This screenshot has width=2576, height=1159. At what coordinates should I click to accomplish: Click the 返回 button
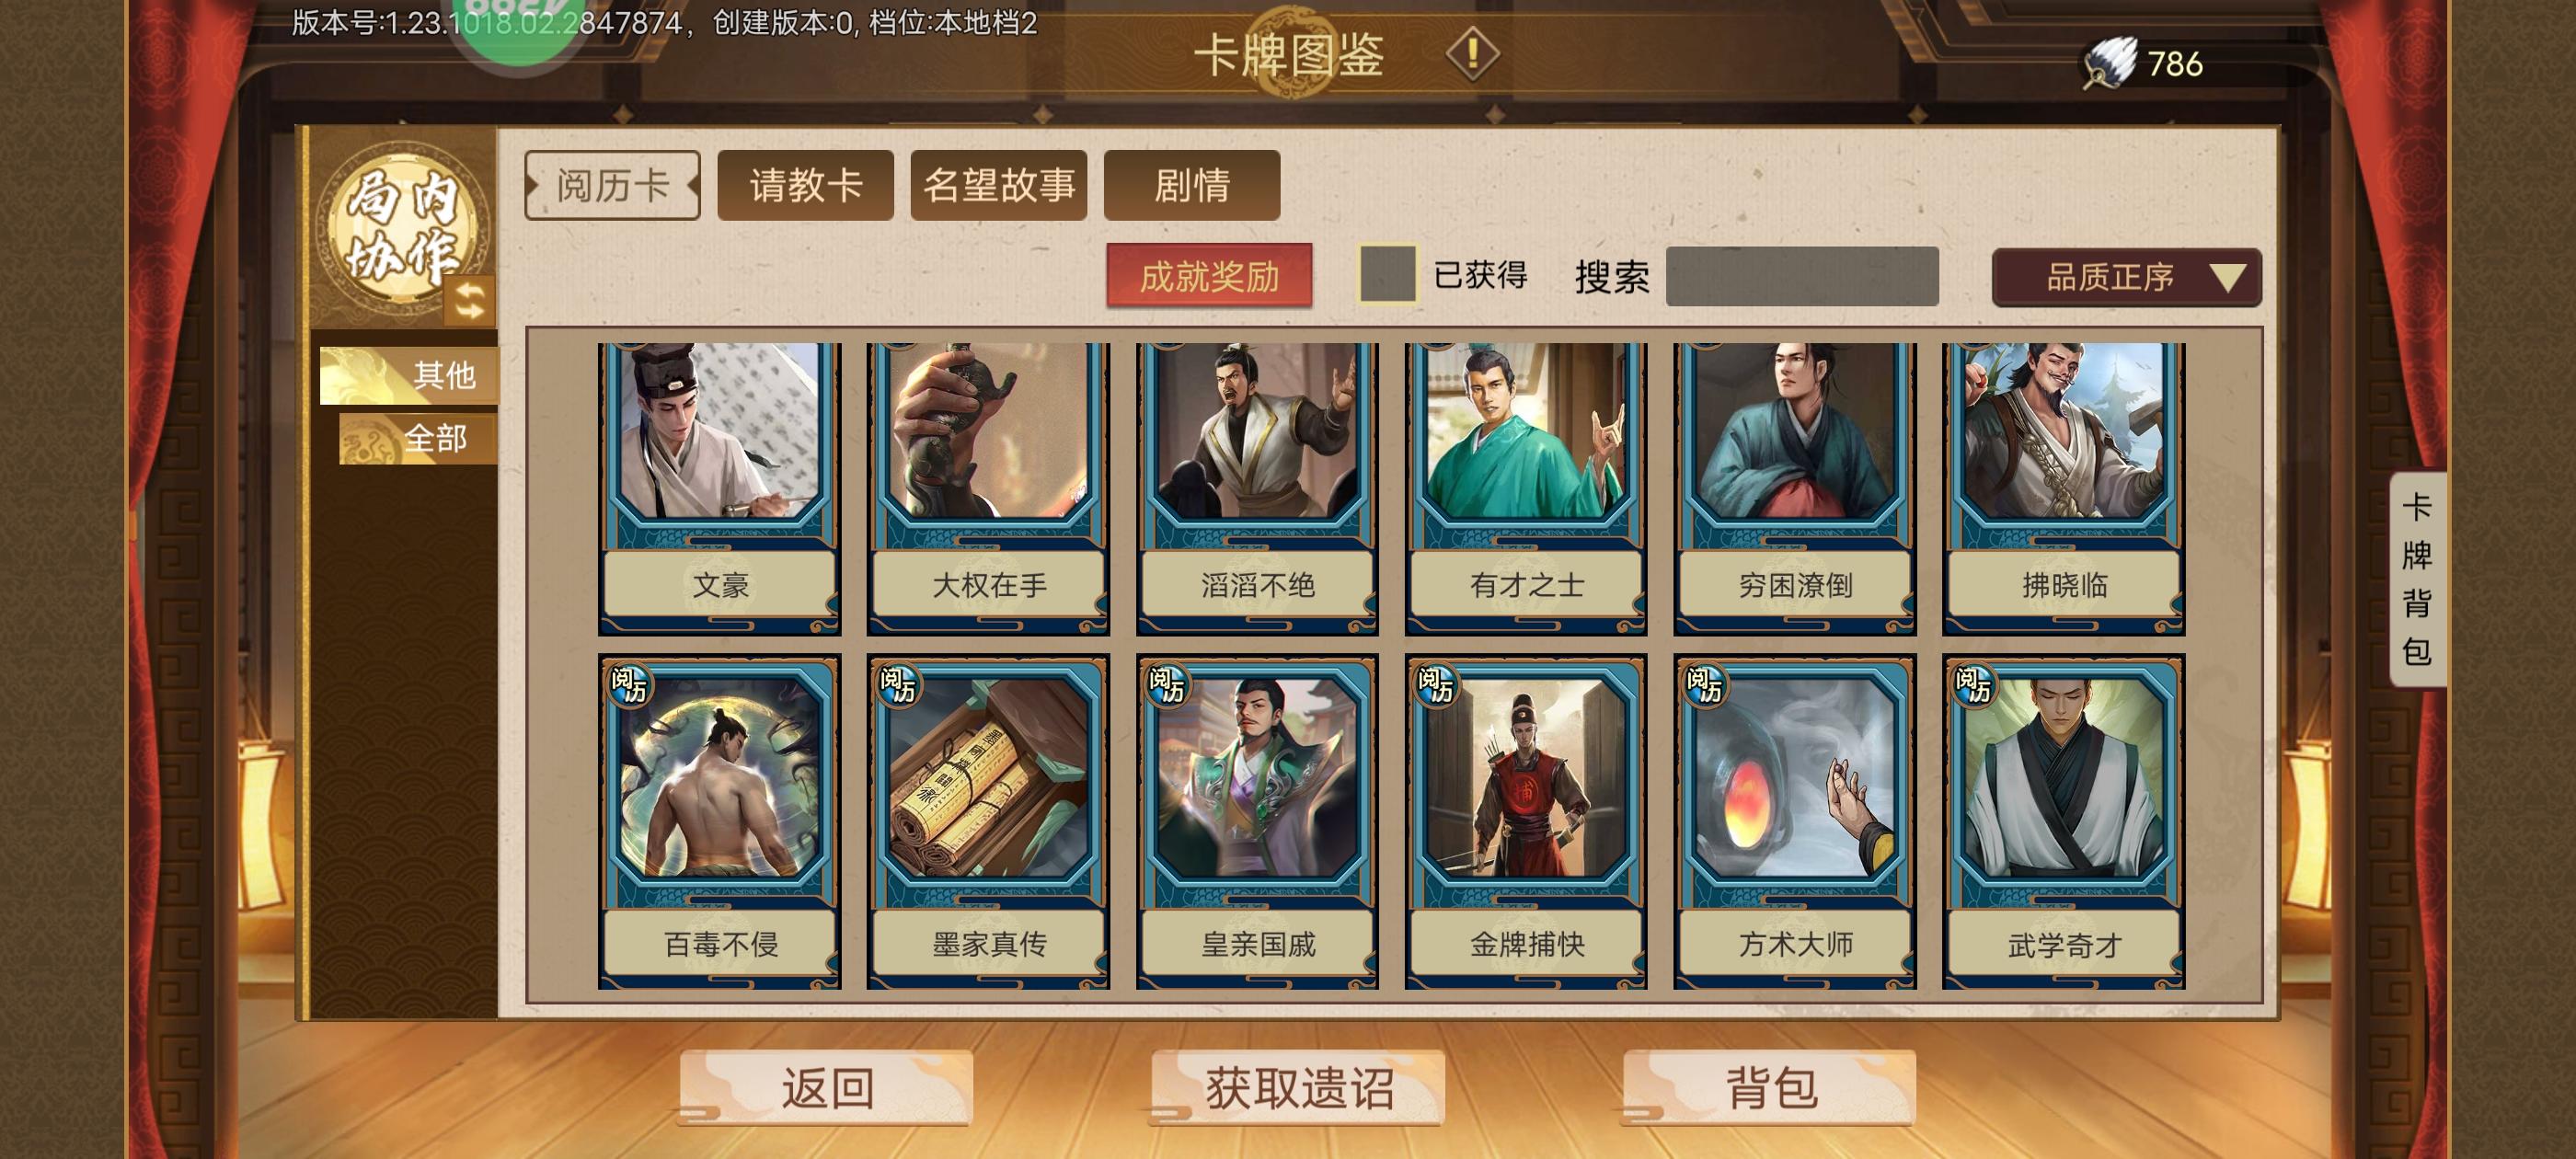tap(826, 1087)
